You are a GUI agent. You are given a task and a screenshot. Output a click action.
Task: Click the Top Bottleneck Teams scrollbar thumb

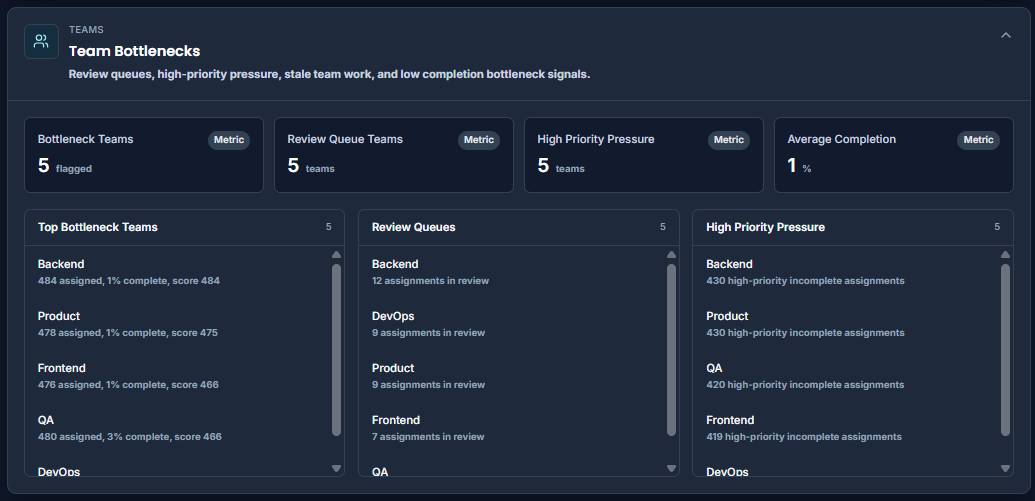point(337,350)
